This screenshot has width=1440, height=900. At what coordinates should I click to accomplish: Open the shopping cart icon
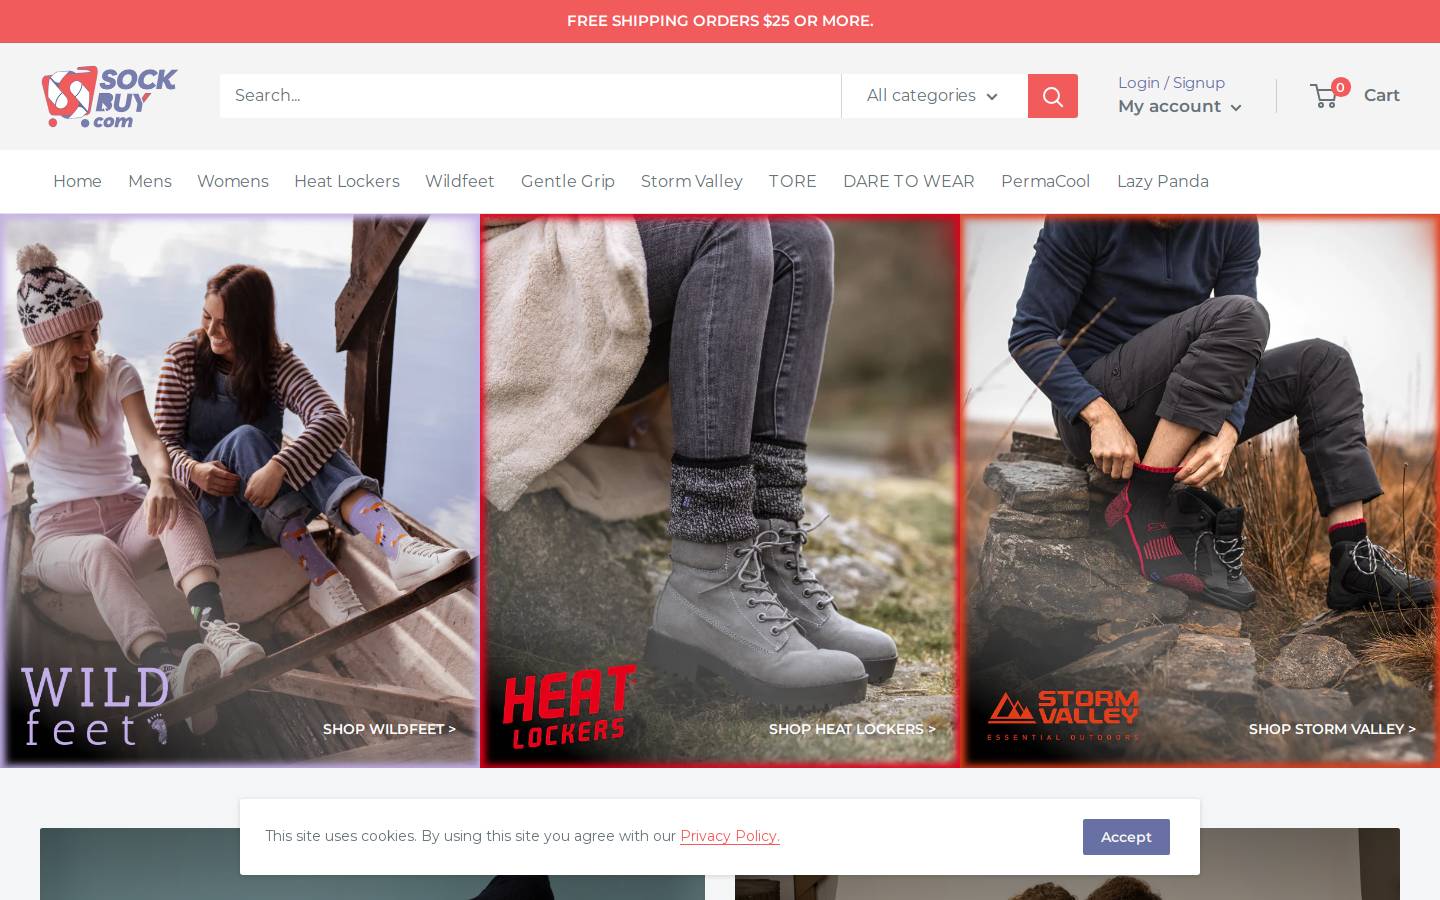1330,94
